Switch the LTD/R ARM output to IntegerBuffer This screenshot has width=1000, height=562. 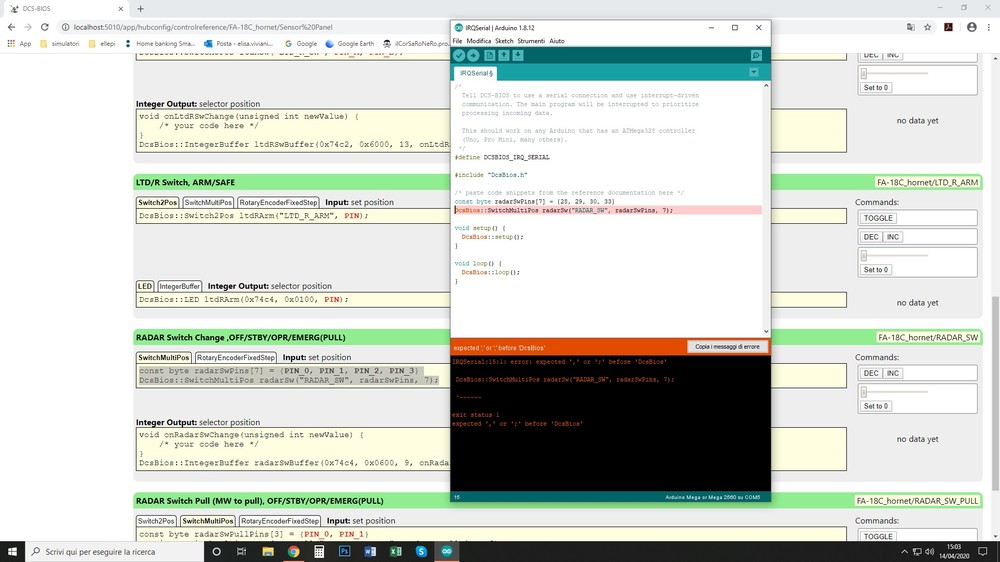[180, 286]
